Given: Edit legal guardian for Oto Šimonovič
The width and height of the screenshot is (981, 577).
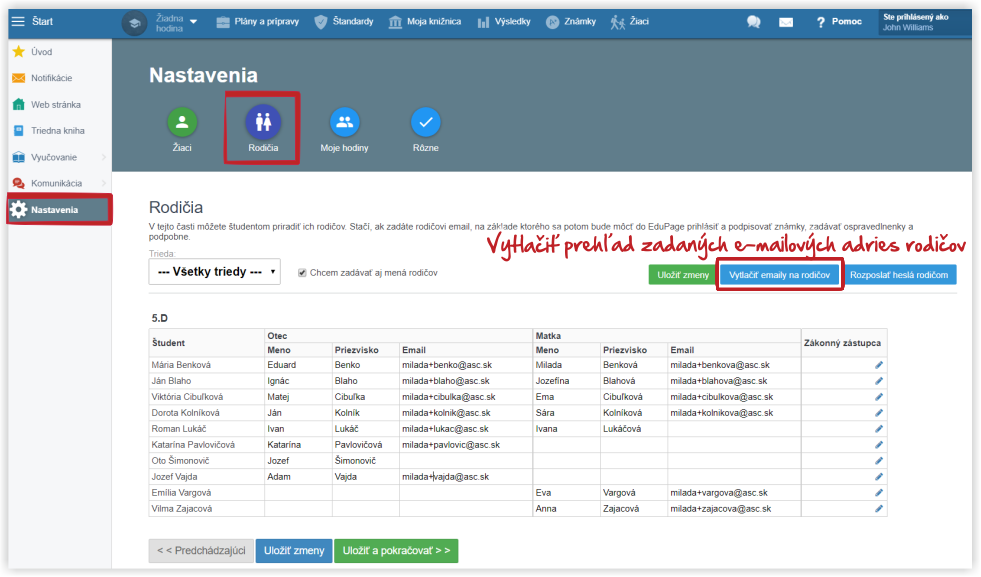Looking at the screenshot, I should click(878, 461).
